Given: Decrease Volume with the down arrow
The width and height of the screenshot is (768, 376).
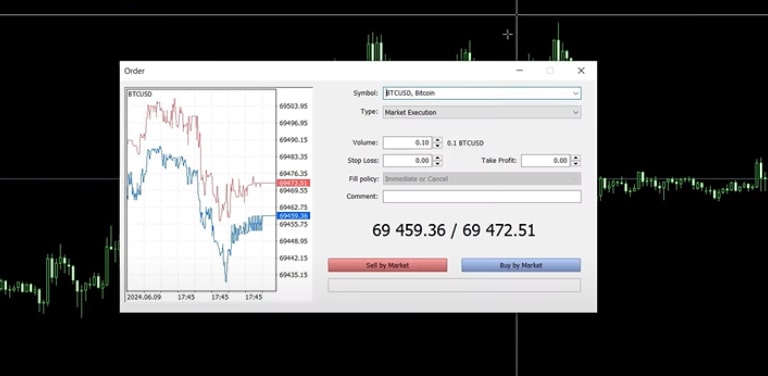Looking at the screenshot, I should tap(438, 146).
